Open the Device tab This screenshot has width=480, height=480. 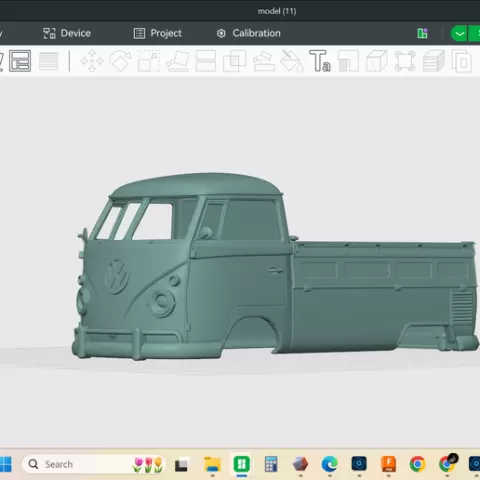[67, 33]
